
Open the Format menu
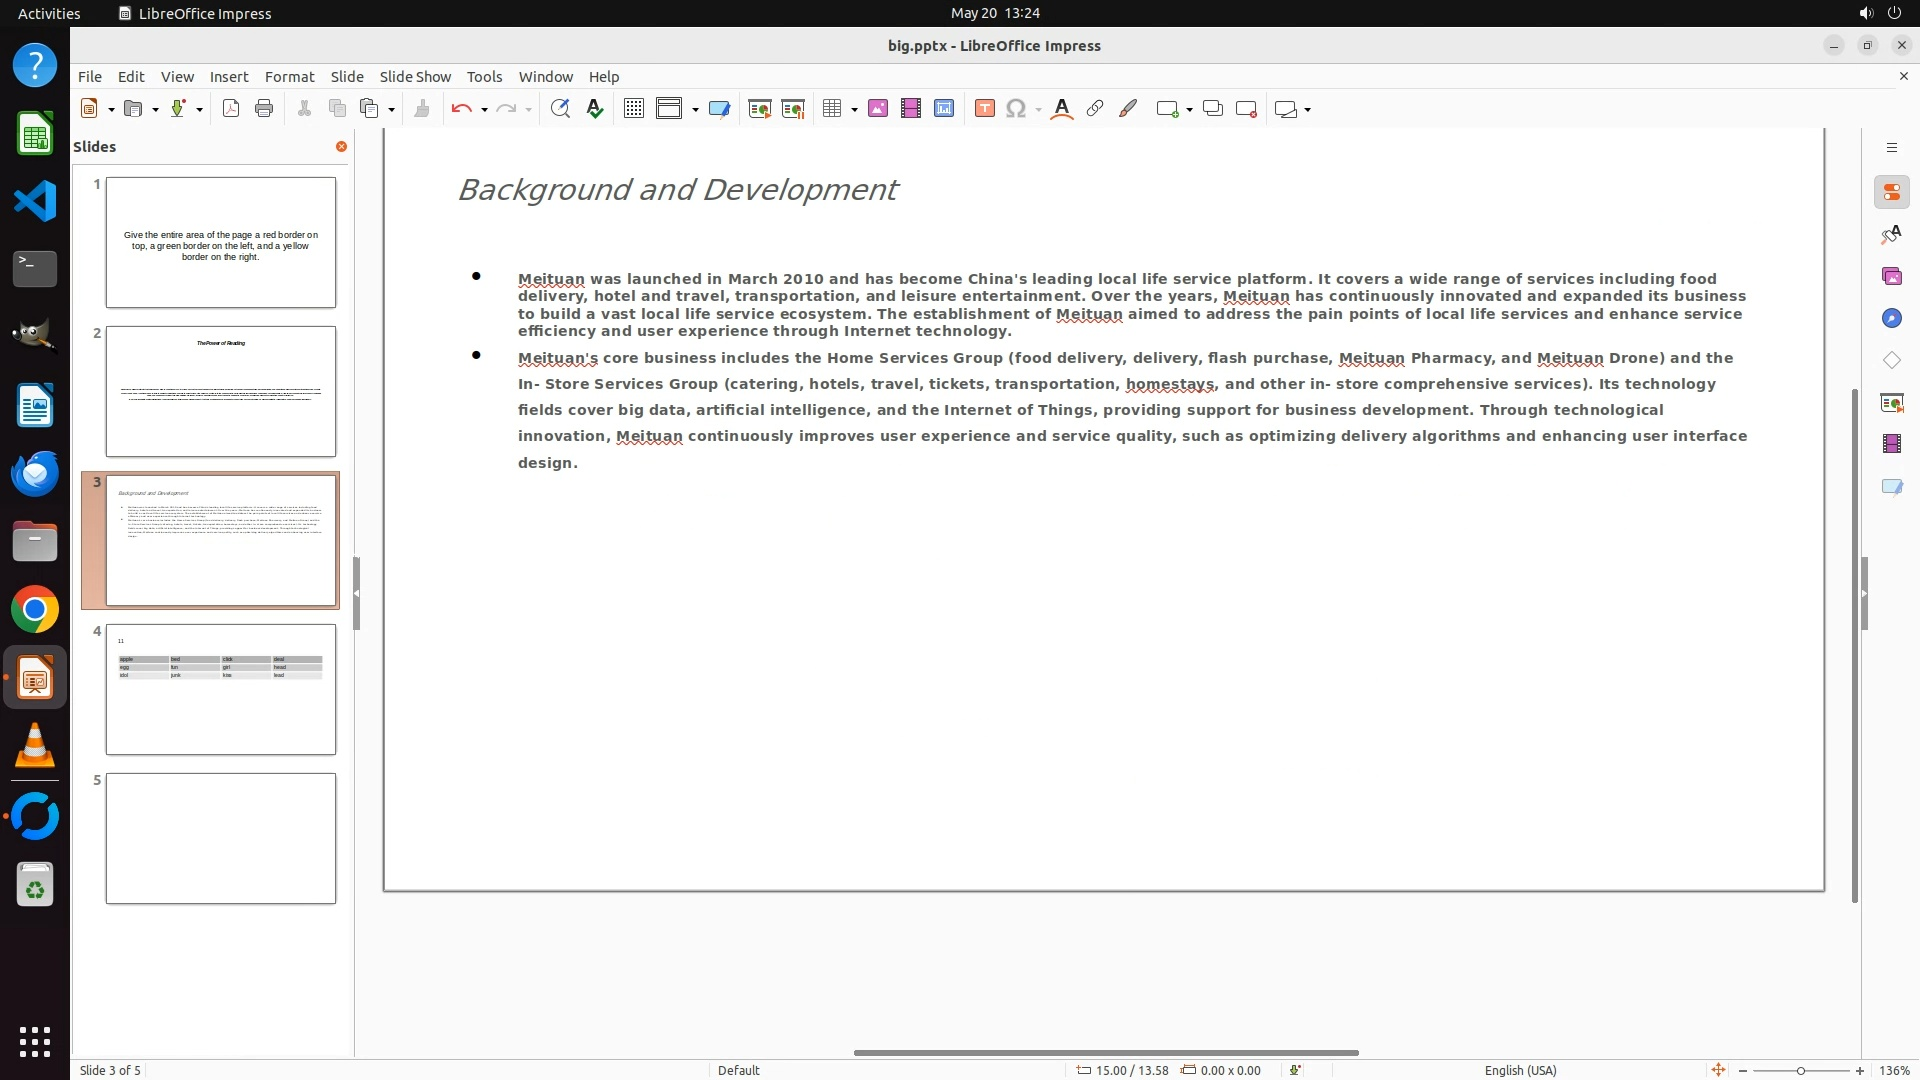tap(289, 76)
